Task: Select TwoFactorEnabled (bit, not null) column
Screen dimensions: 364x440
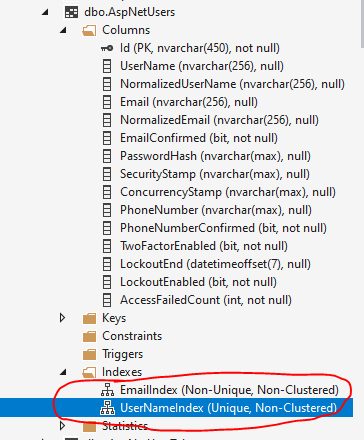Action: (204, 246)
